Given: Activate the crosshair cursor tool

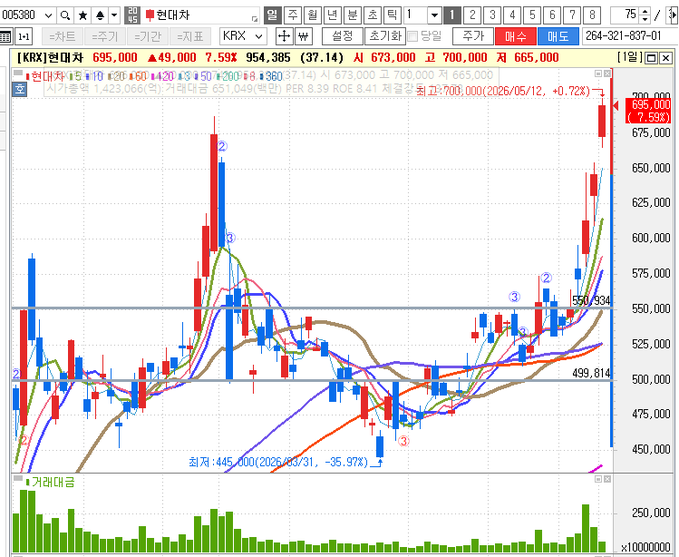Looking at the screenshot, I should click(284, 36).
